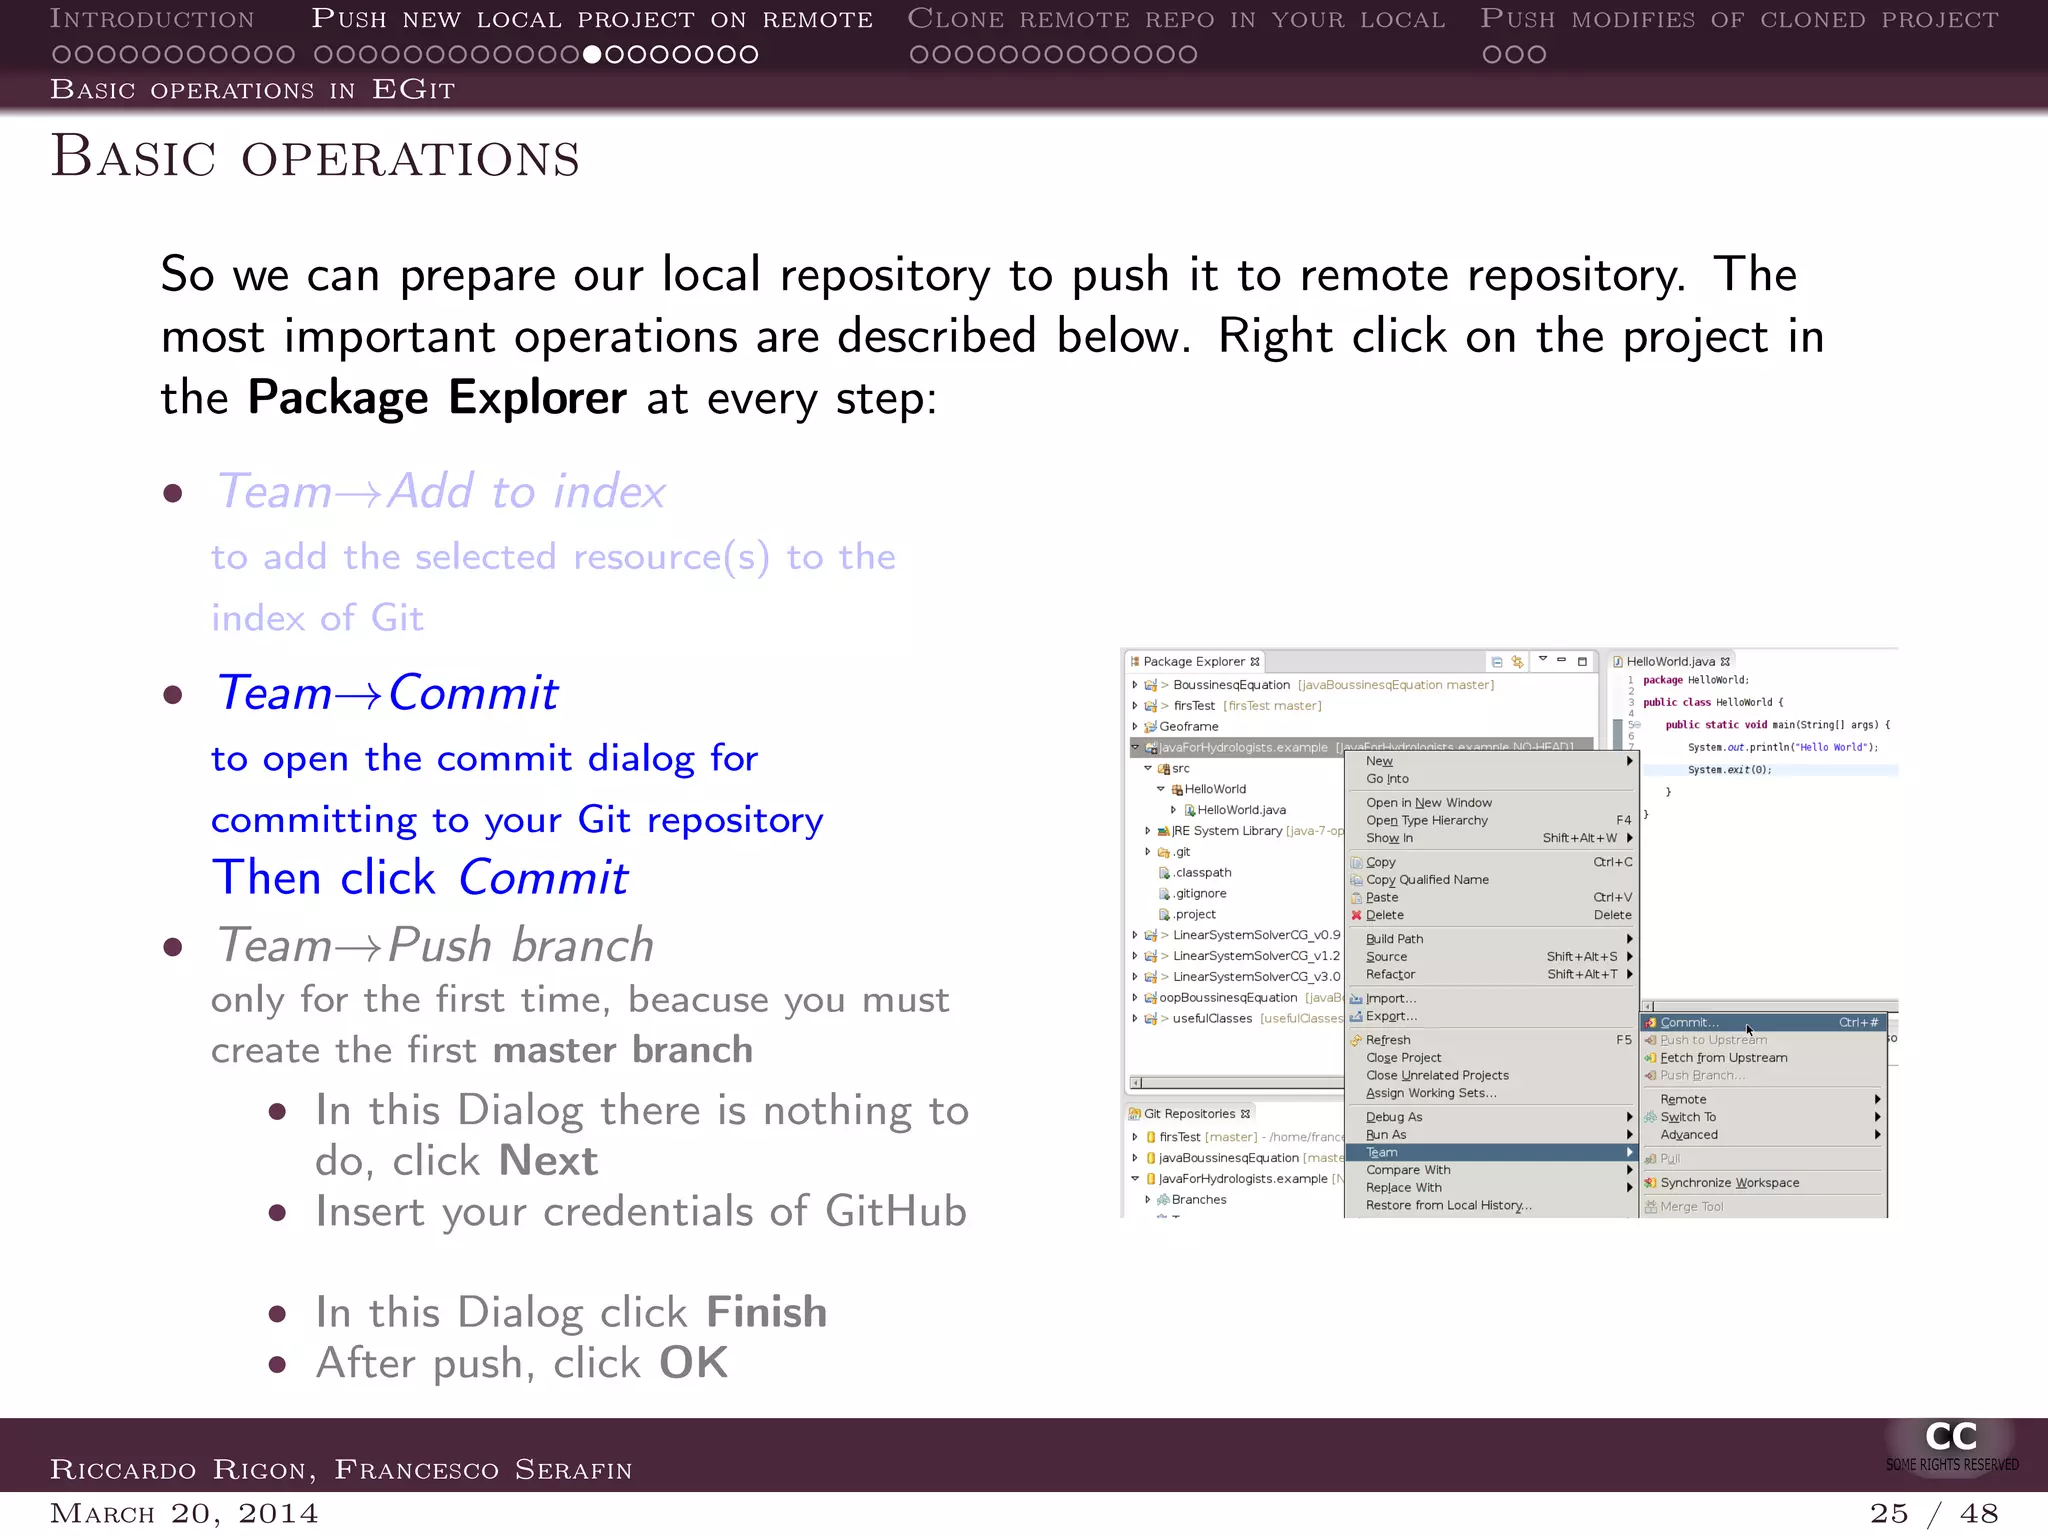This screenshot has width=2048, height=1536.
Task: Open Introduction section in slide header
Action: (152, 19)
